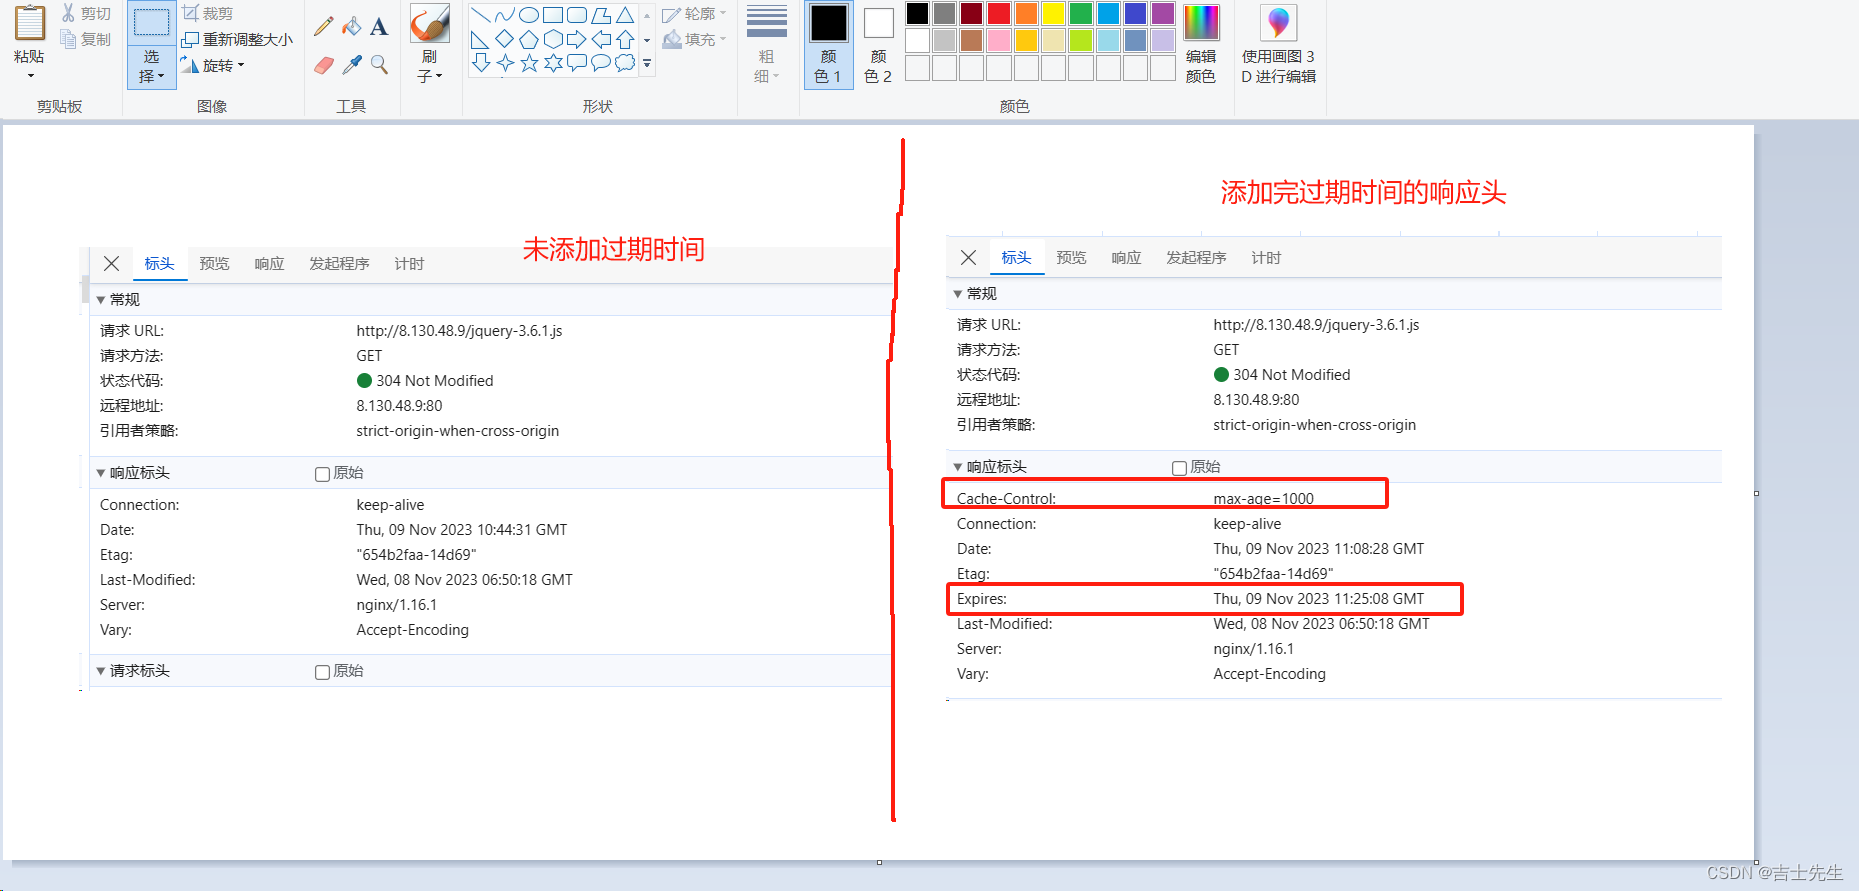Pick the green palette swatch
The width and height of the screenshot is (1859, 891).
click(x=1081, y=13)
